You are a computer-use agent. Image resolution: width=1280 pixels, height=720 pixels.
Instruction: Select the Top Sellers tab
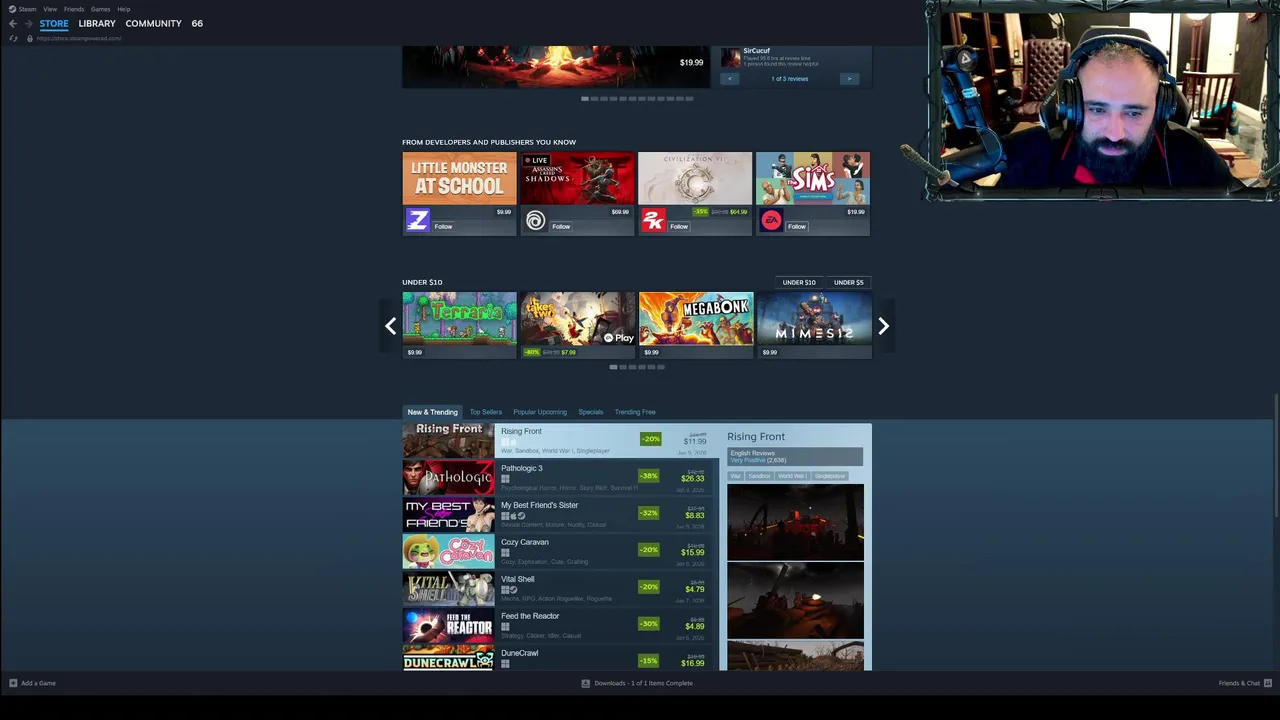[486, 412]
